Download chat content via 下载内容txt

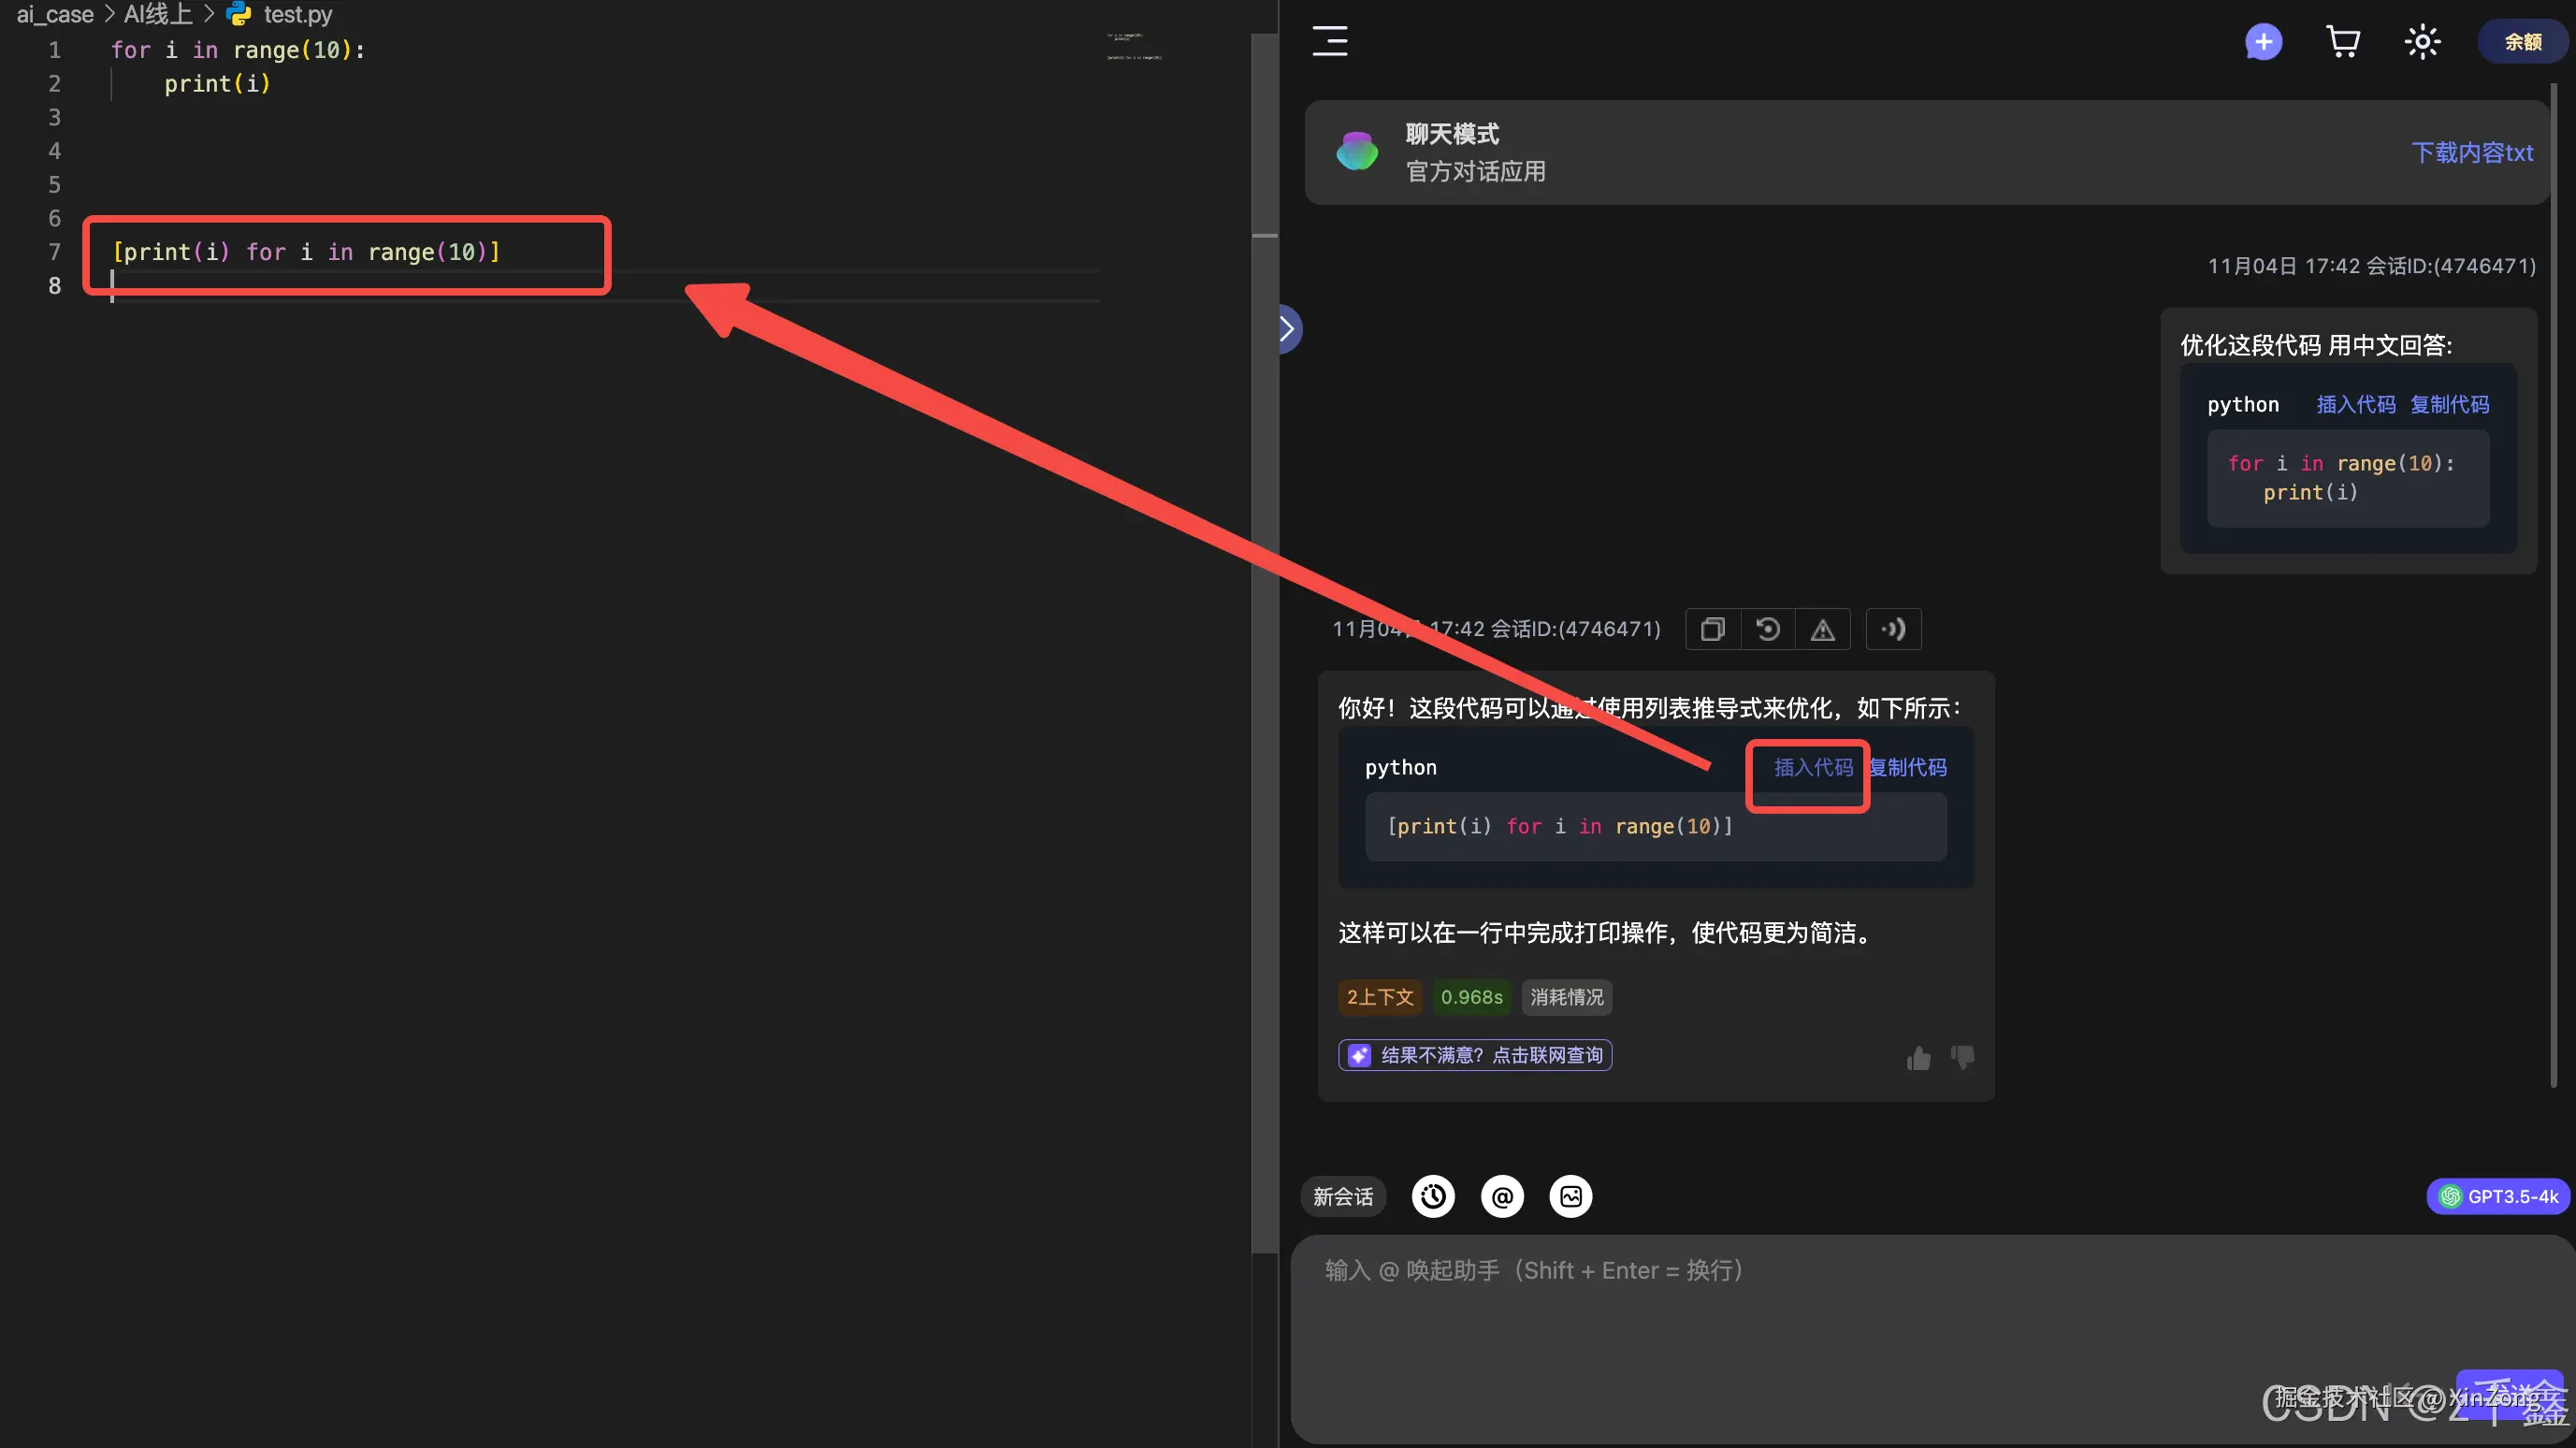2472,152
